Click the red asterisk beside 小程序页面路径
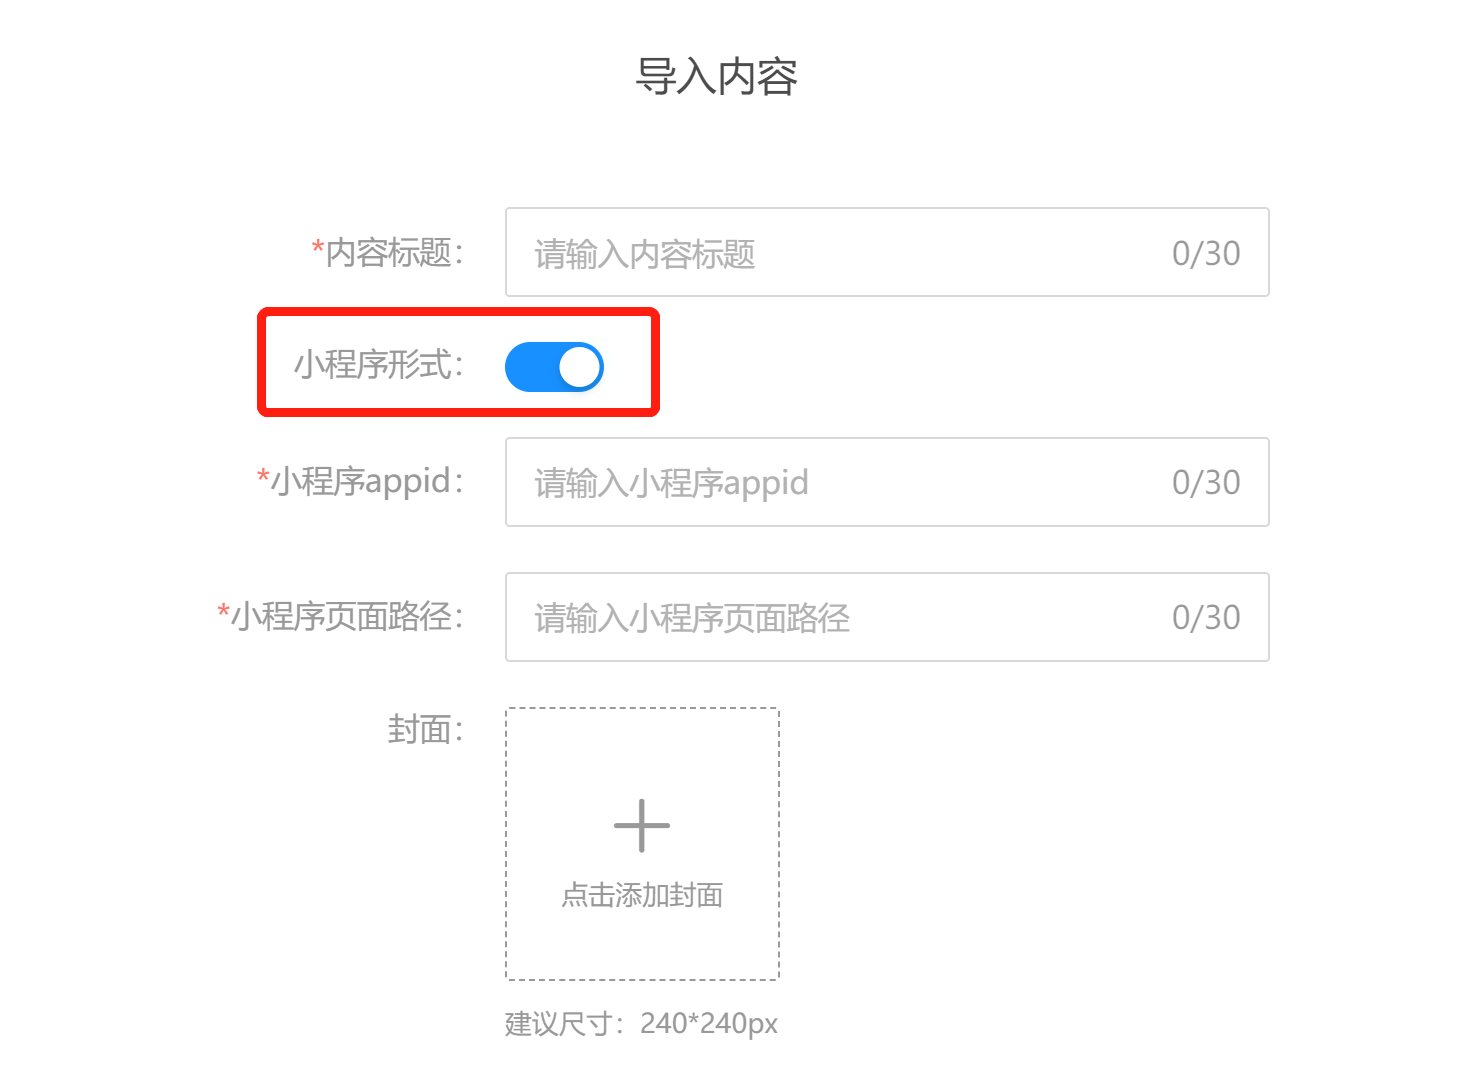Viewport: 1457px width, 1081px height. pyautogui.click(x=224, y=611)
